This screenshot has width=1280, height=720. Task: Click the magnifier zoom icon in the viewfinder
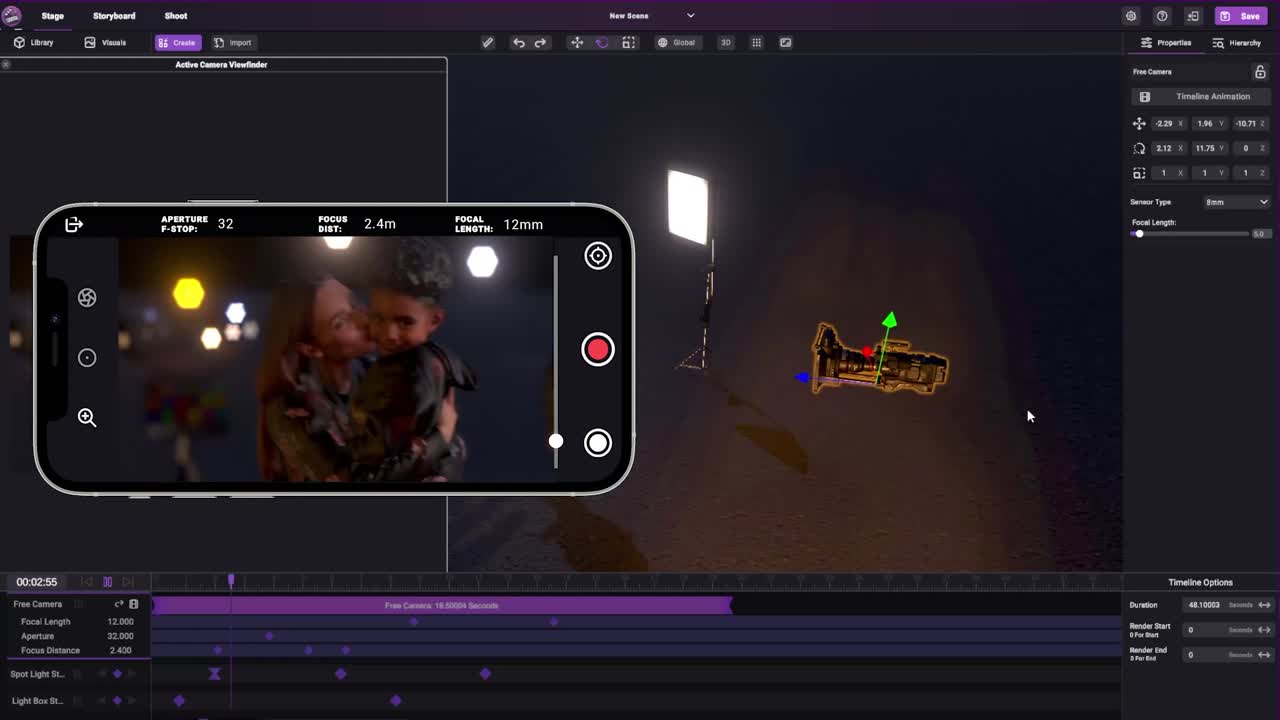(87, 418)
